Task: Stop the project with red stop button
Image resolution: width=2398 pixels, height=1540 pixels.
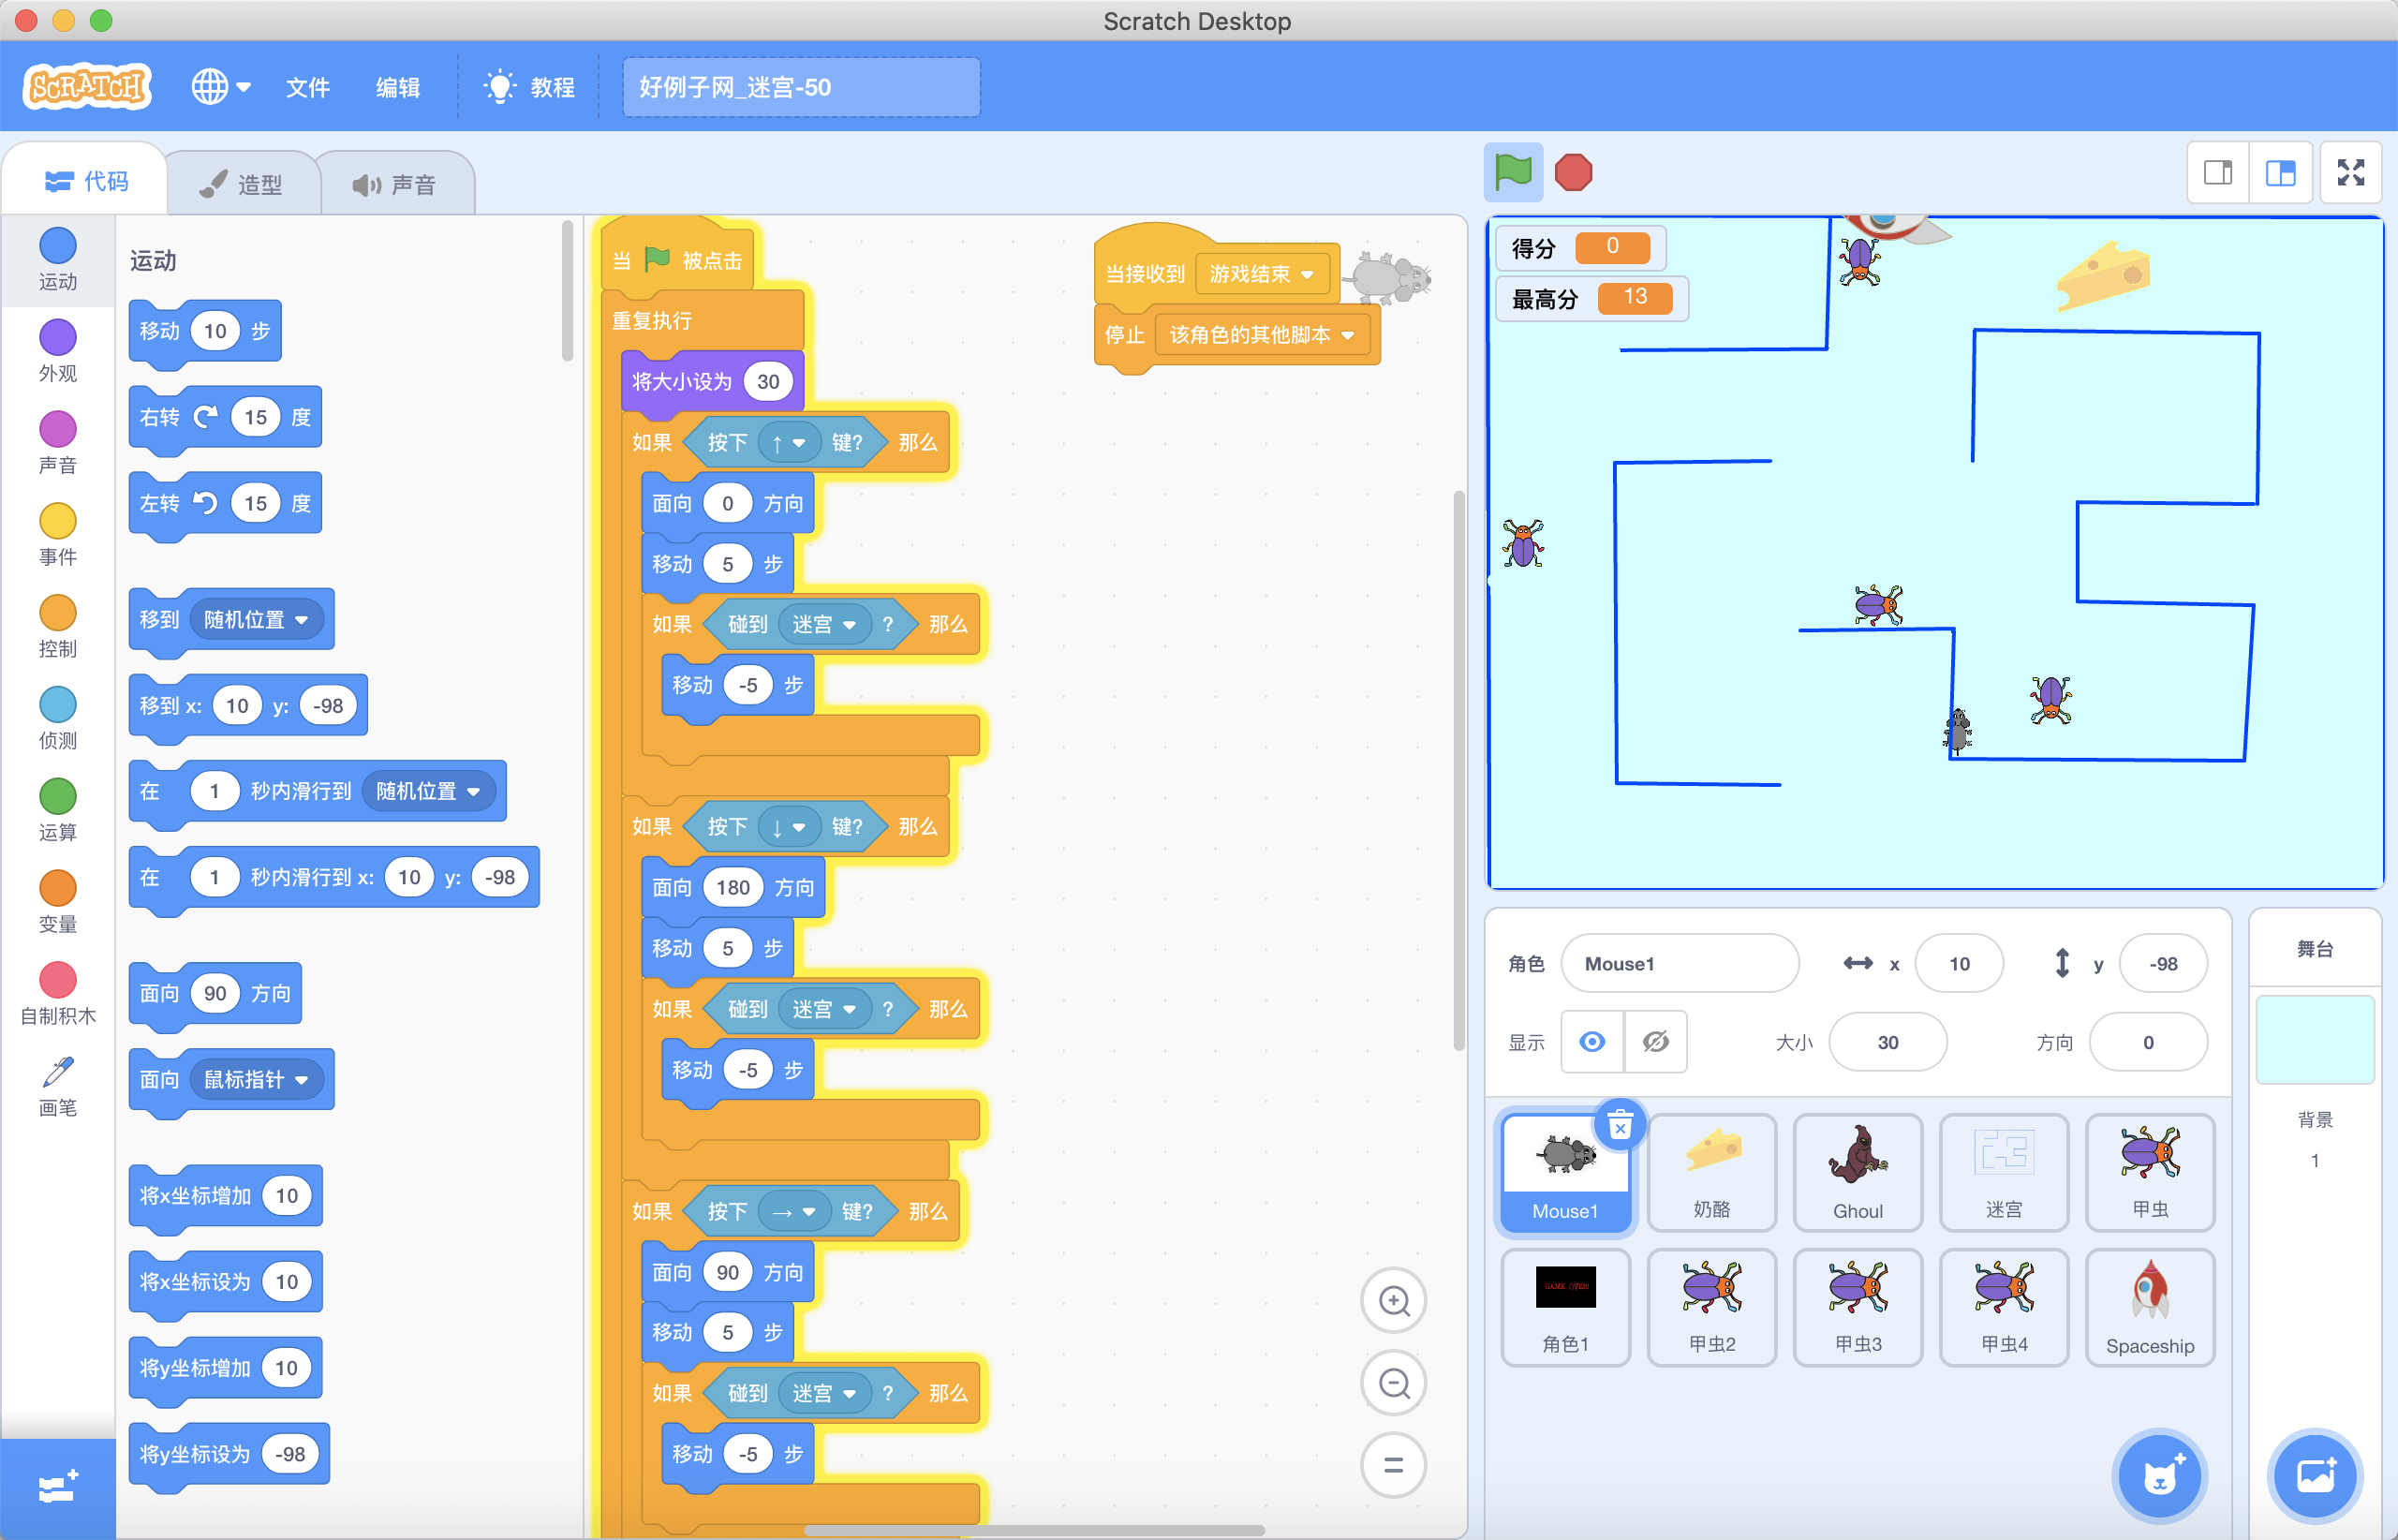Action: pyautogui.click(x=1573, y=172)
